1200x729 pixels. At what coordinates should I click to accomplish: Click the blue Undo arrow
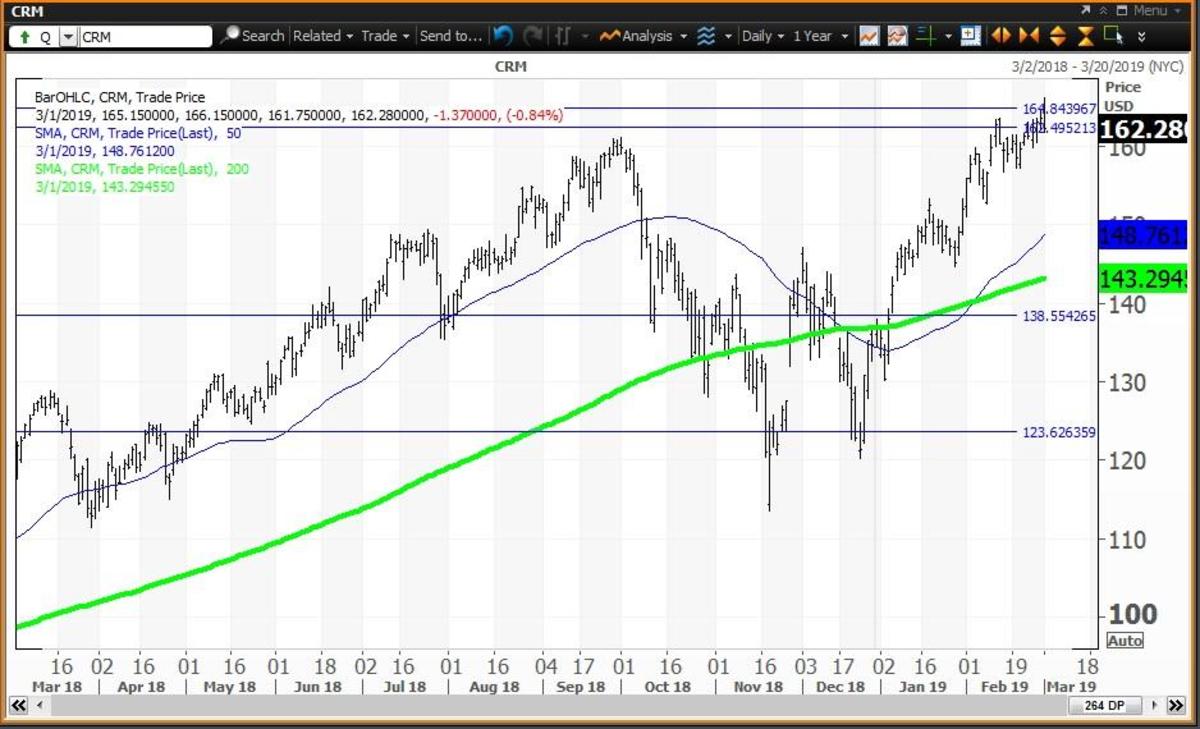[x=504, y=36]
